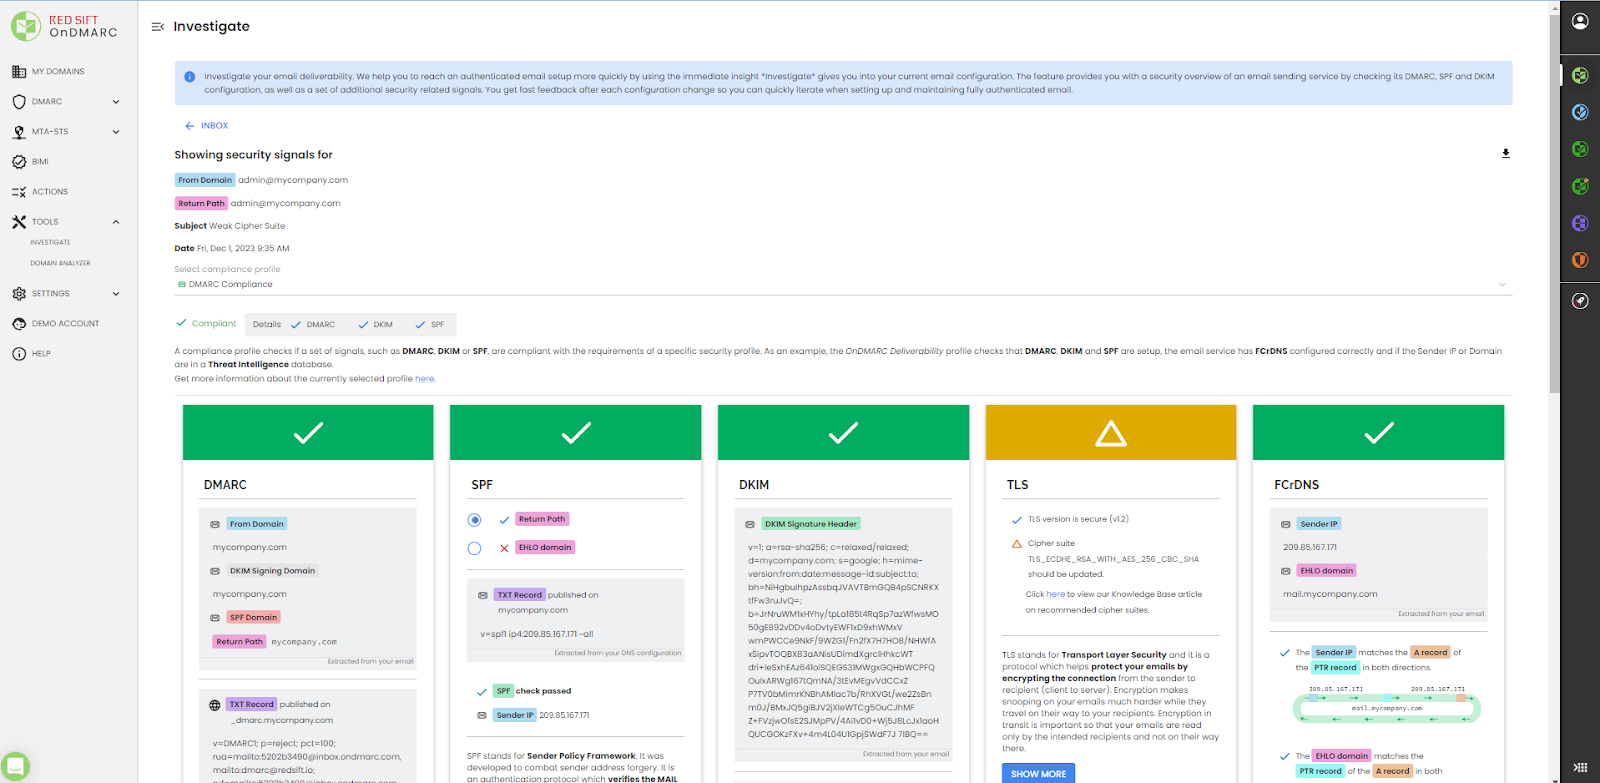Viewport: 1600px width, 783px height.
Task: Click the envelope icon beside Sender IP in SPF card
Action: [x=483, y=716]
